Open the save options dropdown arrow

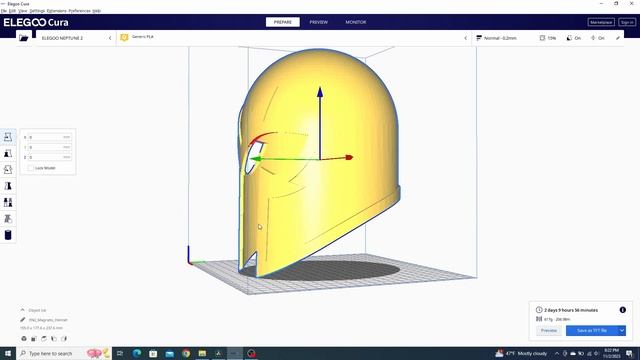click(x=622, y=331)
